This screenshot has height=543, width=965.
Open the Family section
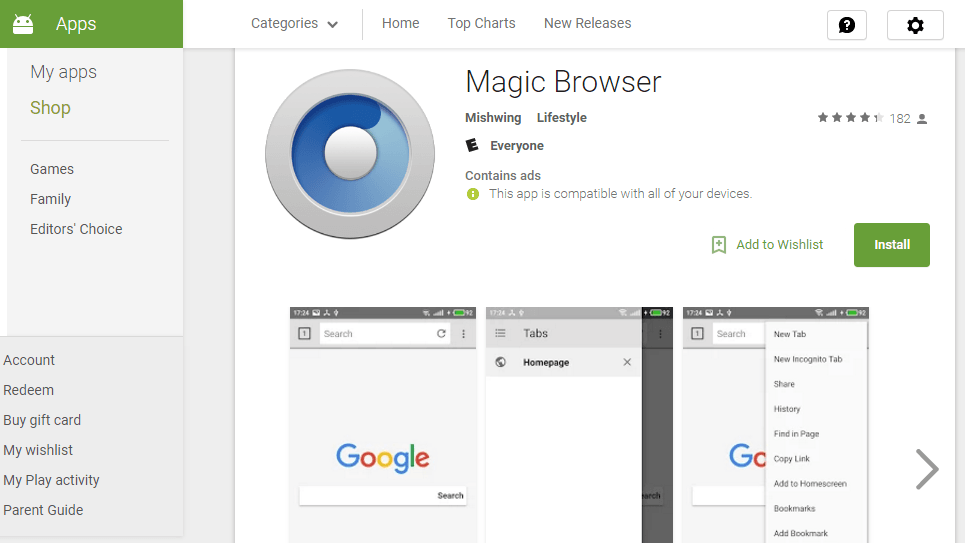tap(50, 199)
